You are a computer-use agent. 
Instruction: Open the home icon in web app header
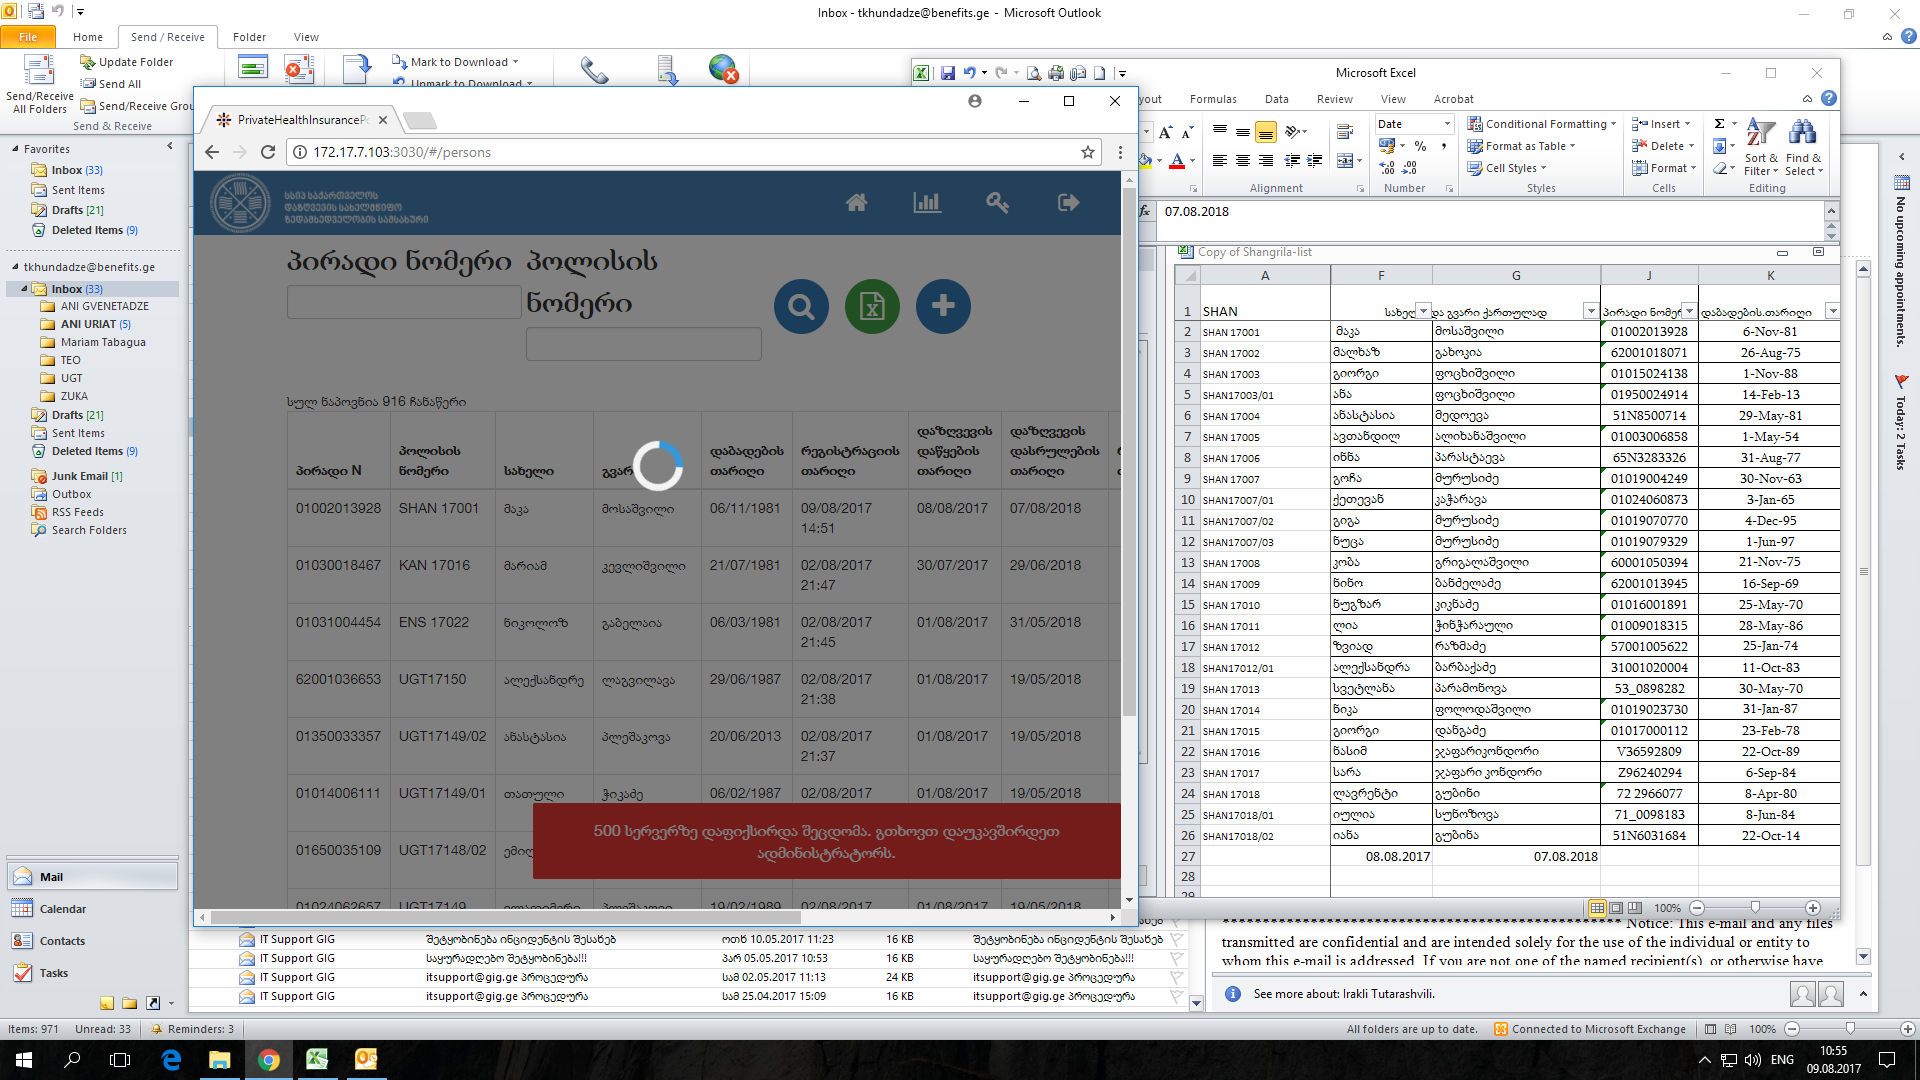click(x=856, y=203)
